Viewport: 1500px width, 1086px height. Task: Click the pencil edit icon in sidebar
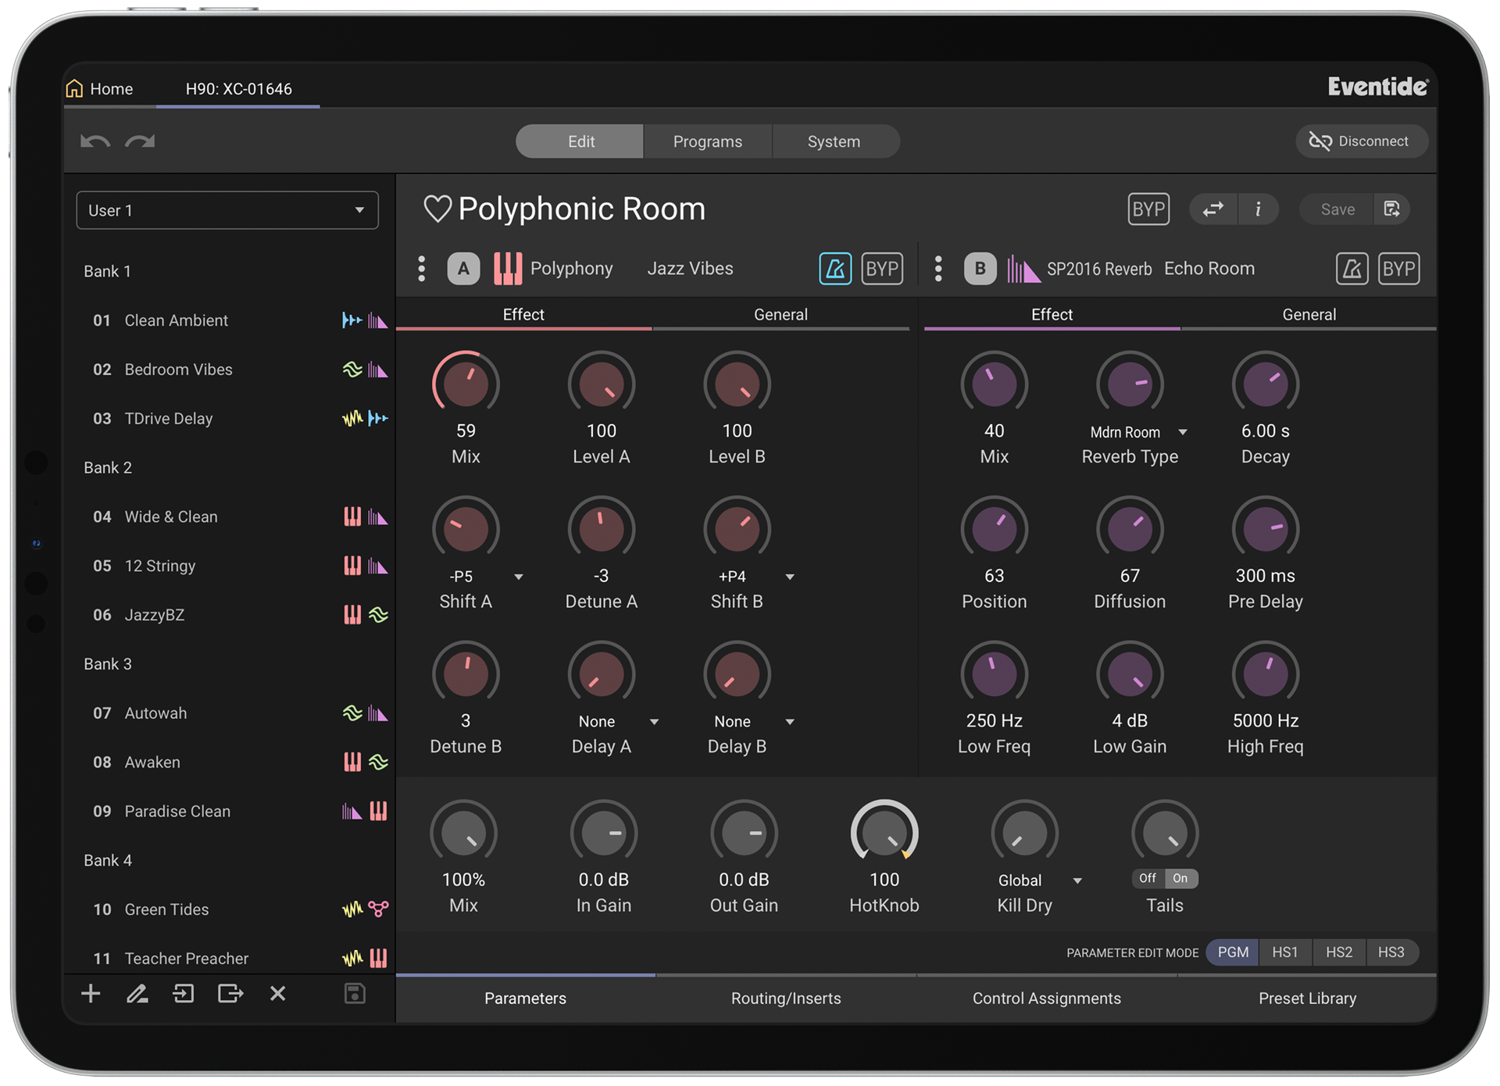pos(137,993)
